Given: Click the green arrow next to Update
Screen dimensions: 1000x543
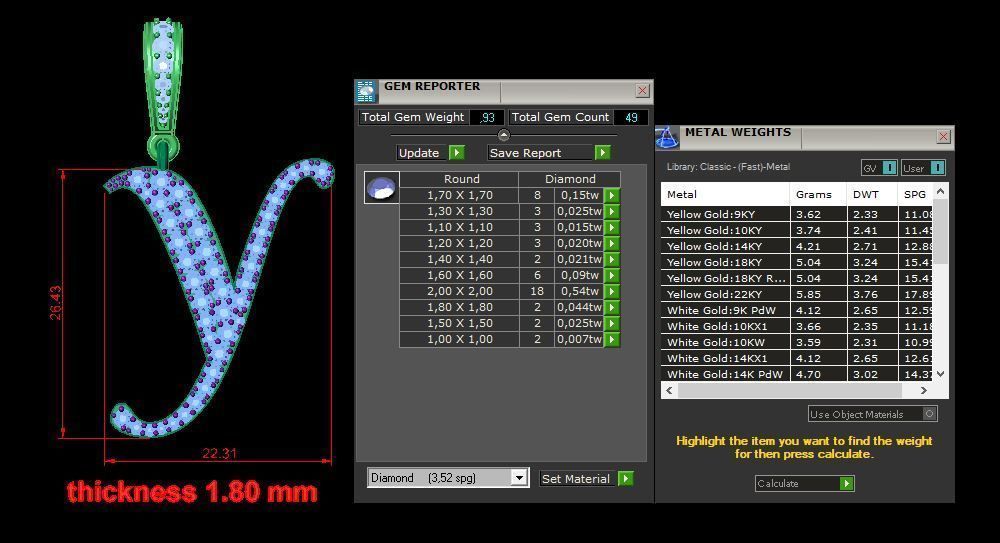Looking at the screenshot, I should [457, 152].
